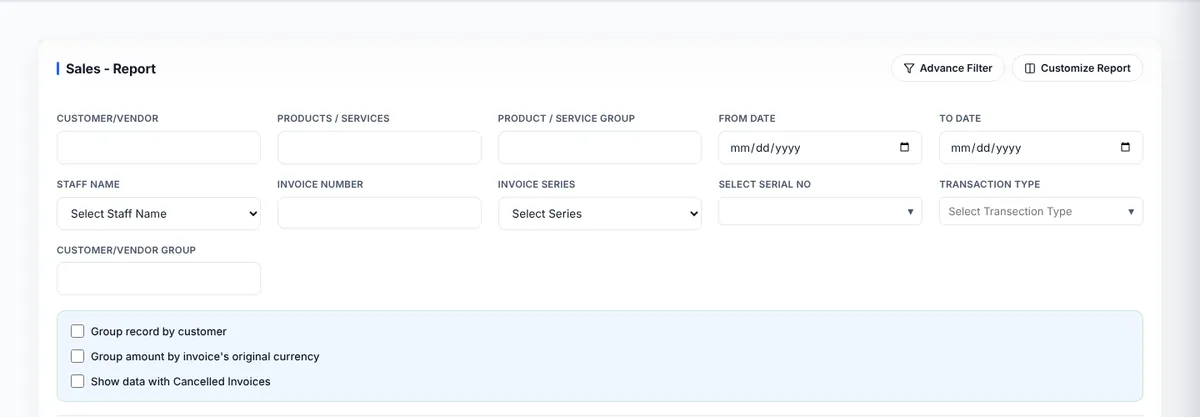
Task: Click the To Date mm/dd/yyyy field
Action: [1041, 147]
